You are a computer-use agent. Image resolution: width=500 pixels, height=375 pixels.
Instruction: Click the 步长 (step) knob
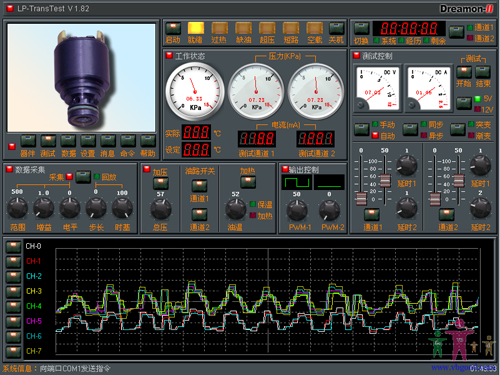pyautogui.click(x=96, y=208)
